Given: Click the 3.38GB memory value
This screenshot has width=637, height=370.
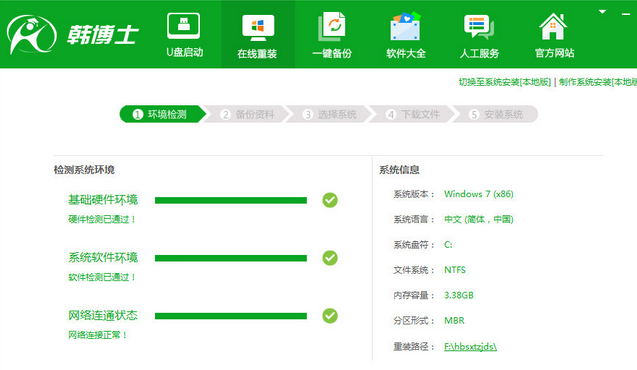Looking at the screenshot, I should tap(459, 295).
